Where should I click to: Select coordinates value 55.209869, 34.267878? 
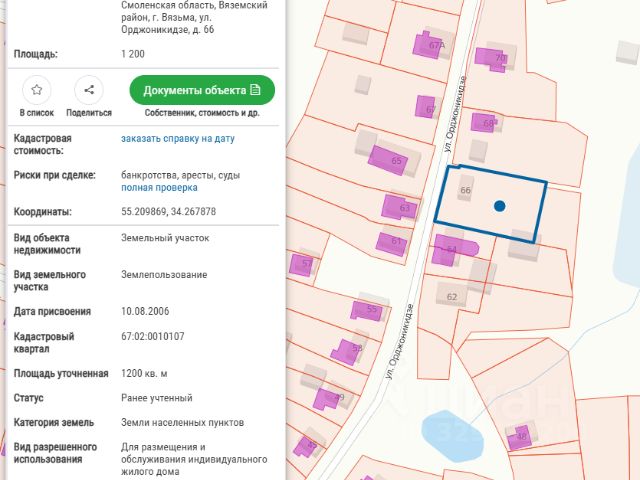click(169, 211)
